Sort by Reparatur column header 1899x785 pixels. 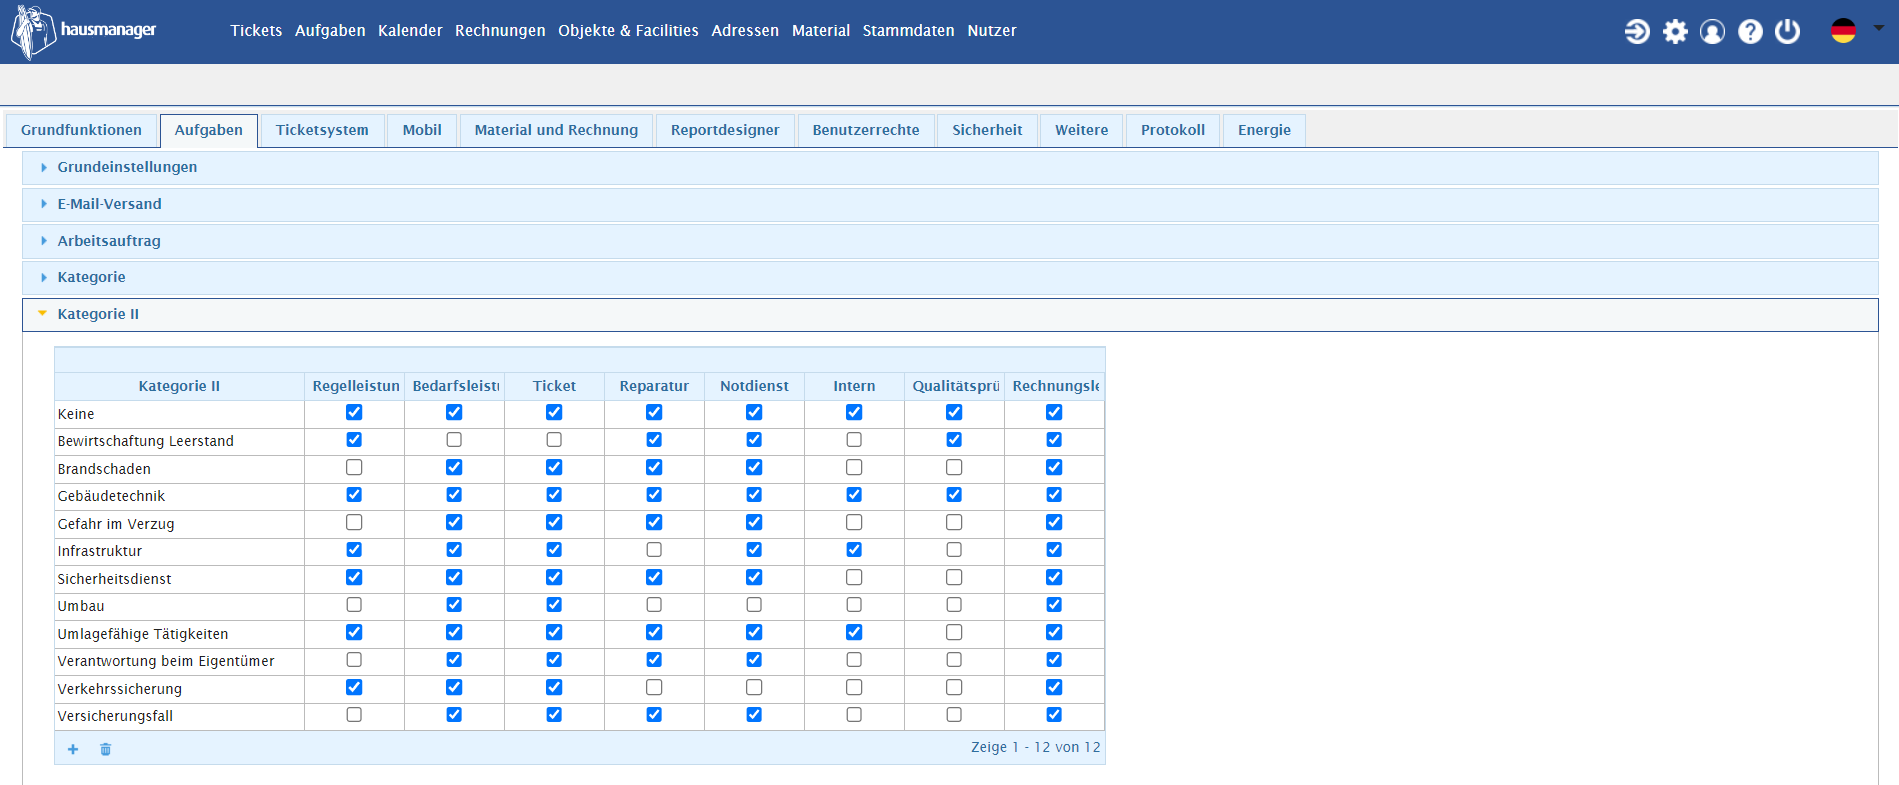pos(654,386)
